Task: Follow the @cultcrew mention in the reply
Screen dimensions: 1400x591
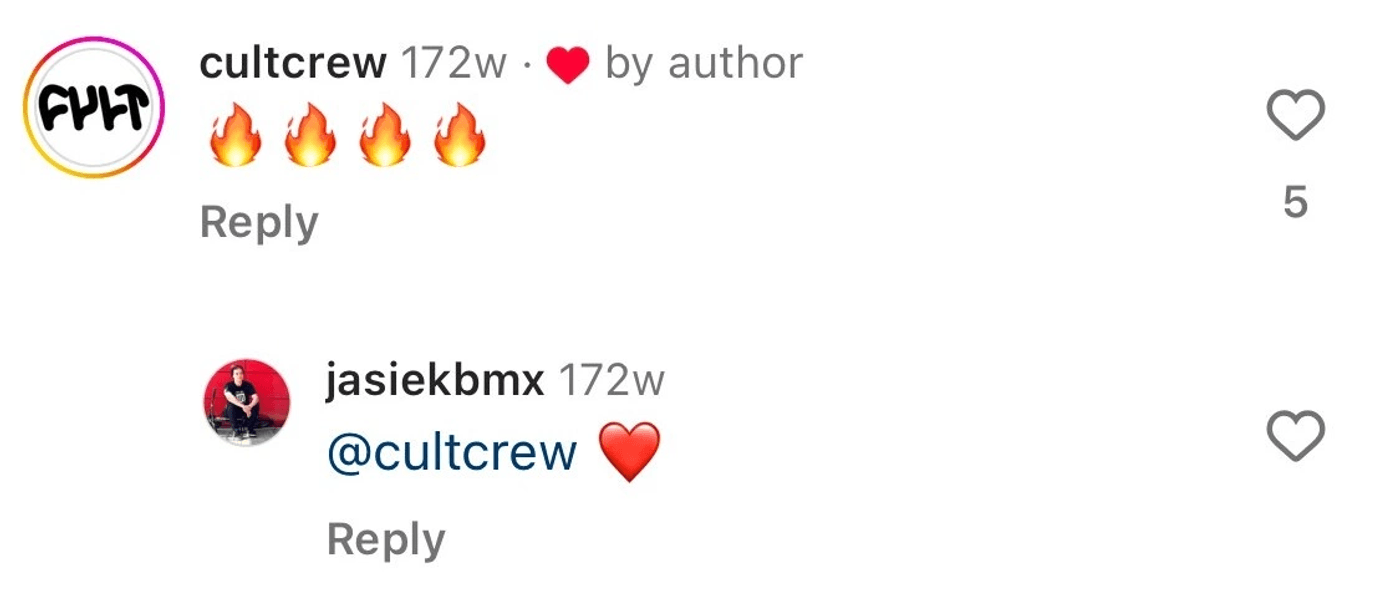Action: point(452,452)
